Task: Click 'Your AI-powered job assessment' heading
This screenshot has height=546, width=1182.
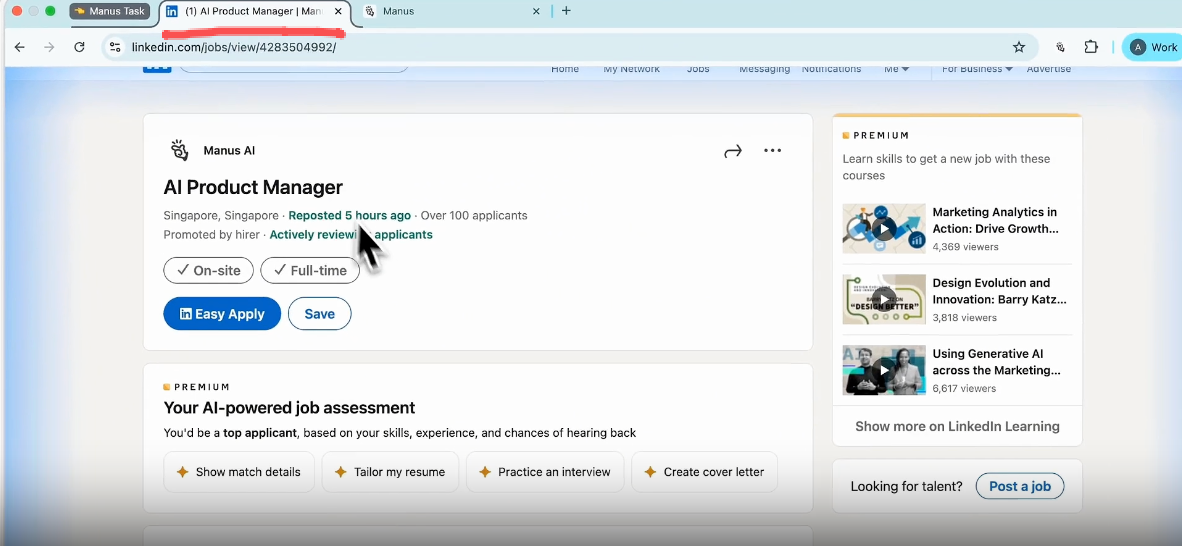Action: [289, 408]
